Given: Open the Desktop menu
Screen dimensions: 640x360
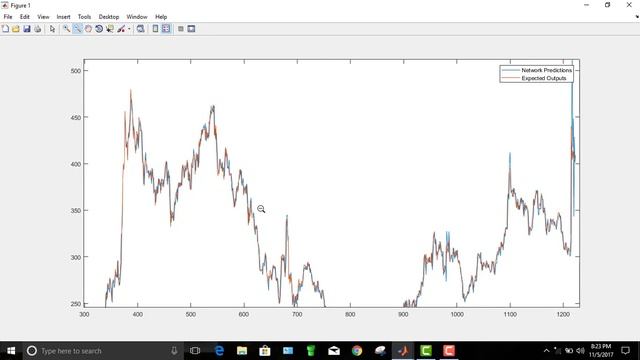Looking at the screenshot, I should 109,17.
